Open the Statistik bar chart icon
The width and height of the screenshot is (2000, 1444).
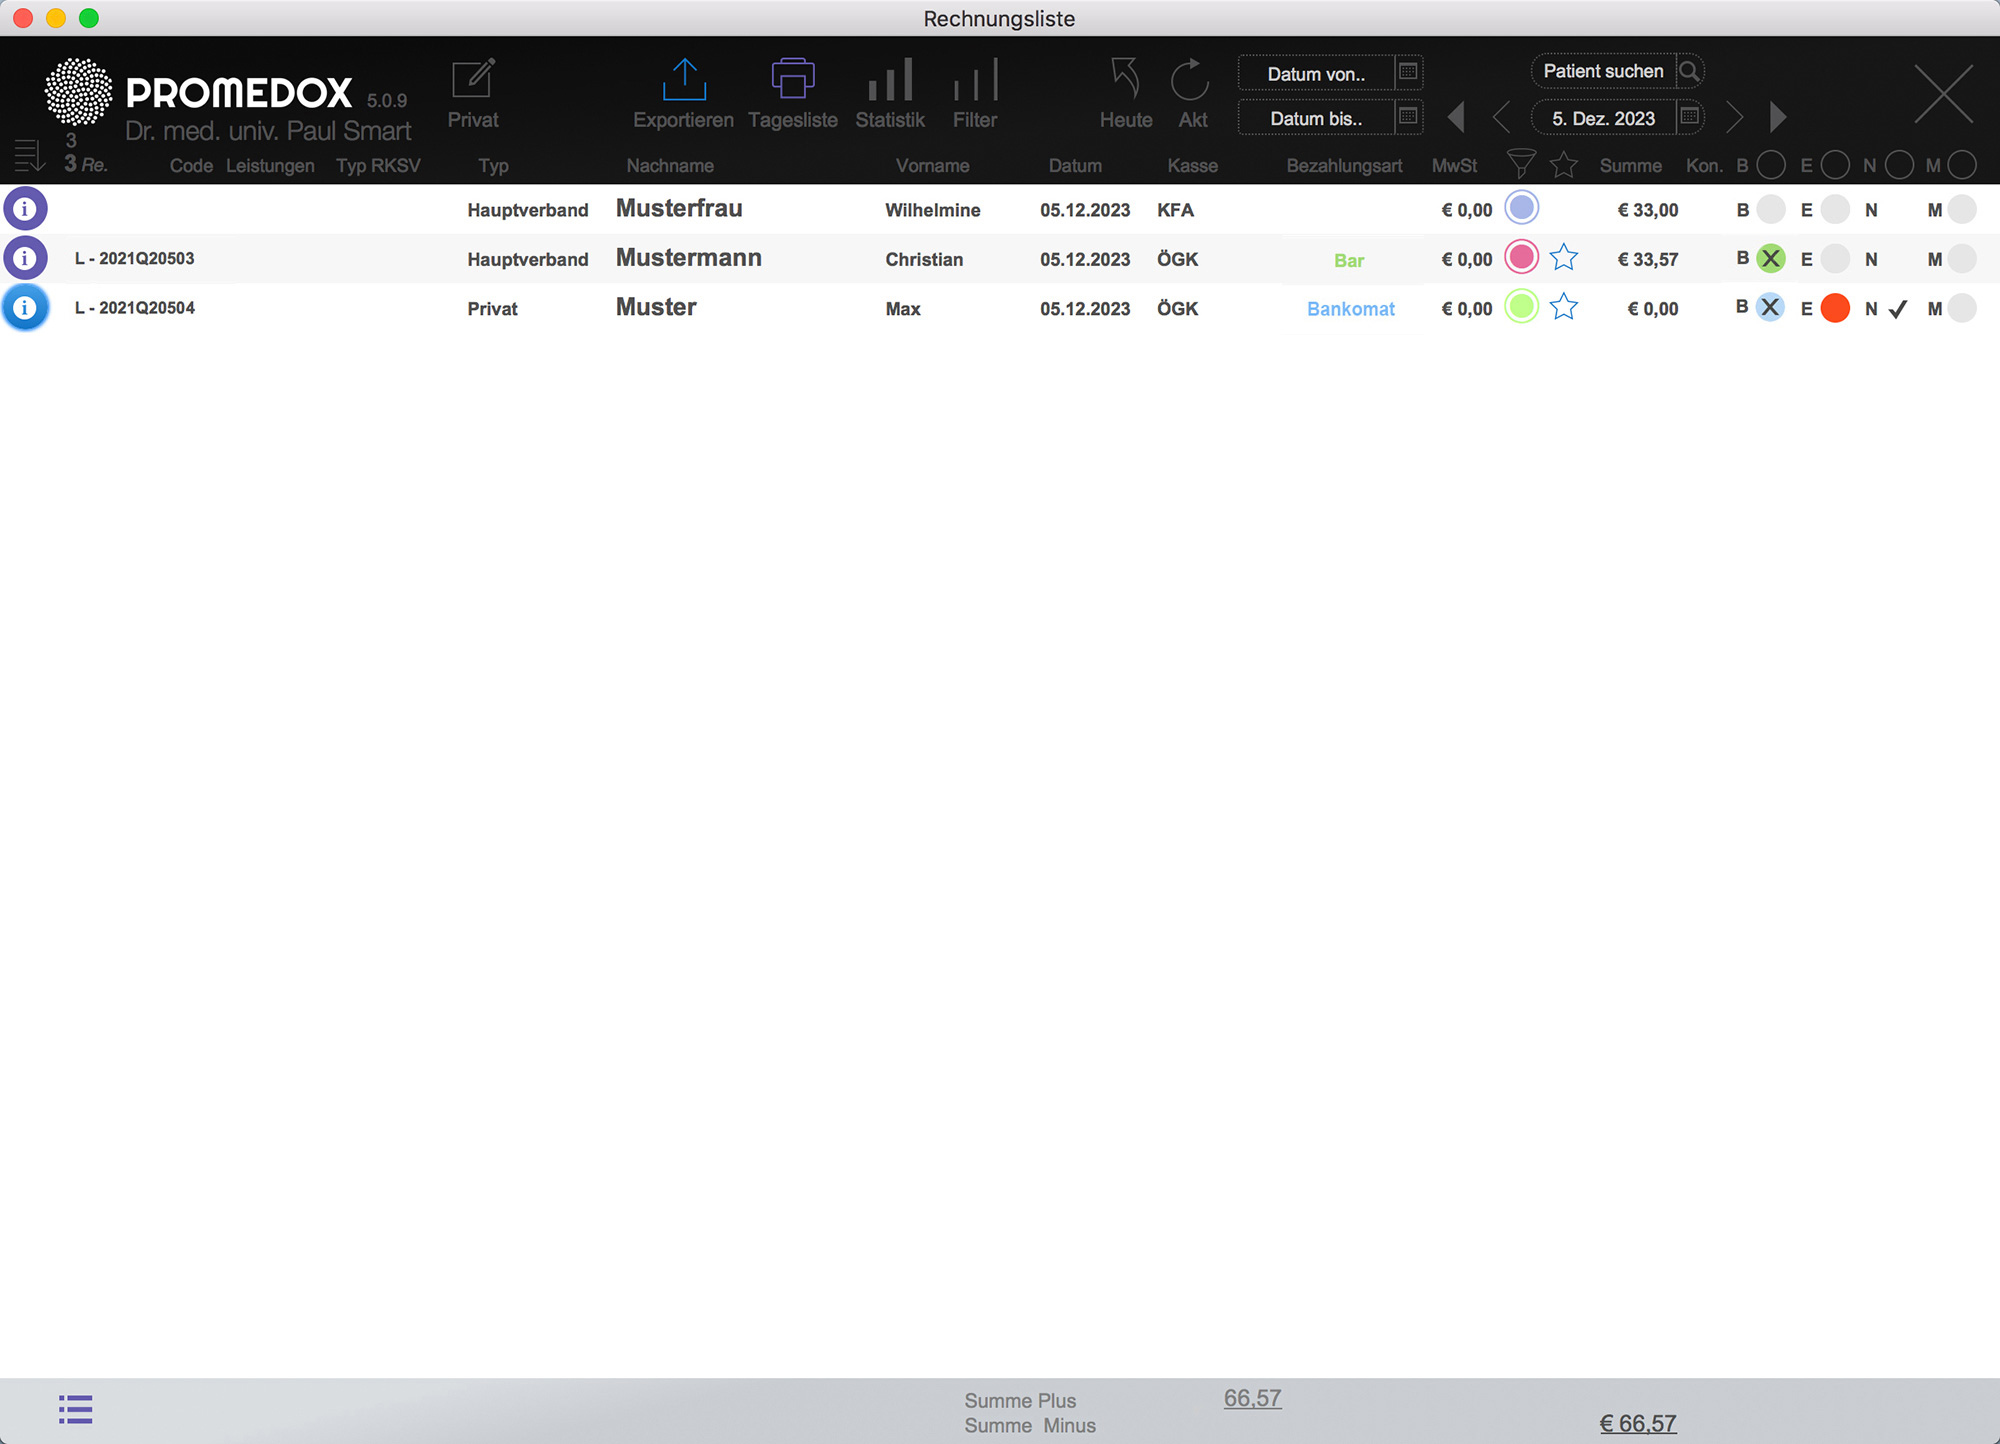[890, 79]
